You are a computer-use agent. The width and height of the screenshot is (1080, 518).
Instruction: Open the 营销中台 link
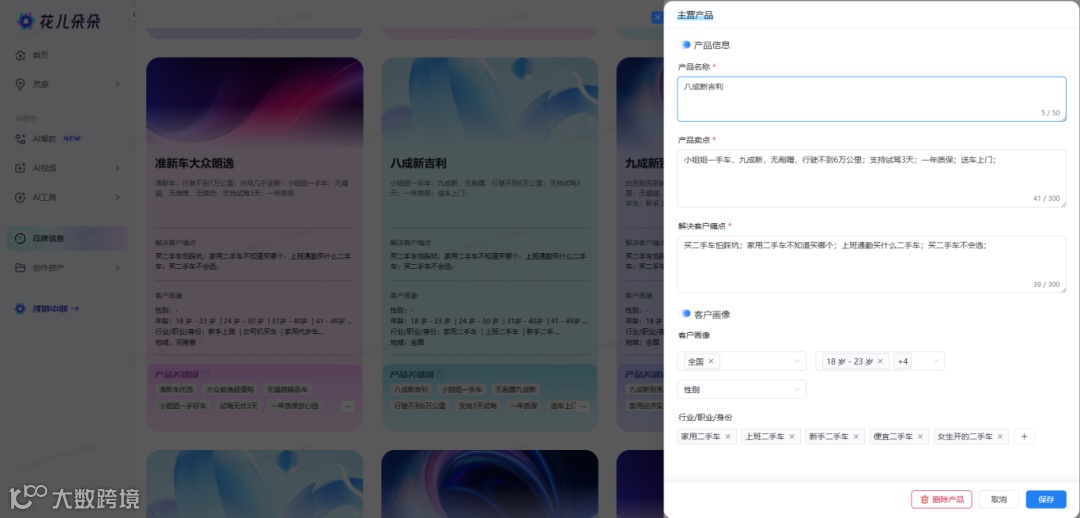[x=48, y=309]
